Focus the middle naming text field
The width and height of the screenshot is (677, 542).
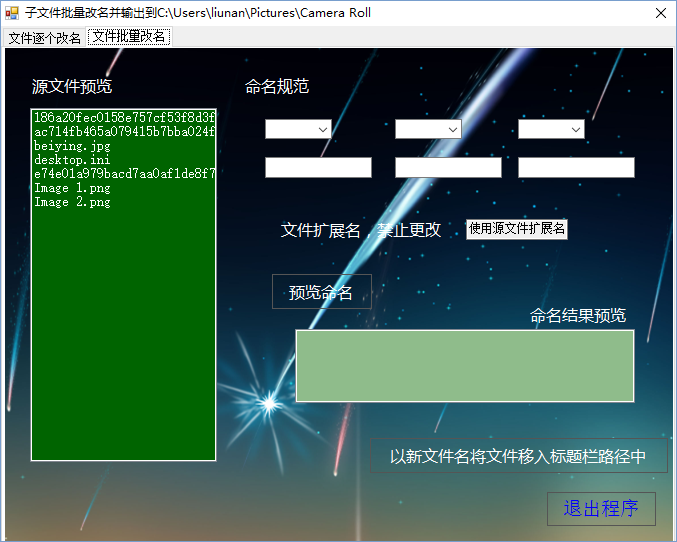448,168
